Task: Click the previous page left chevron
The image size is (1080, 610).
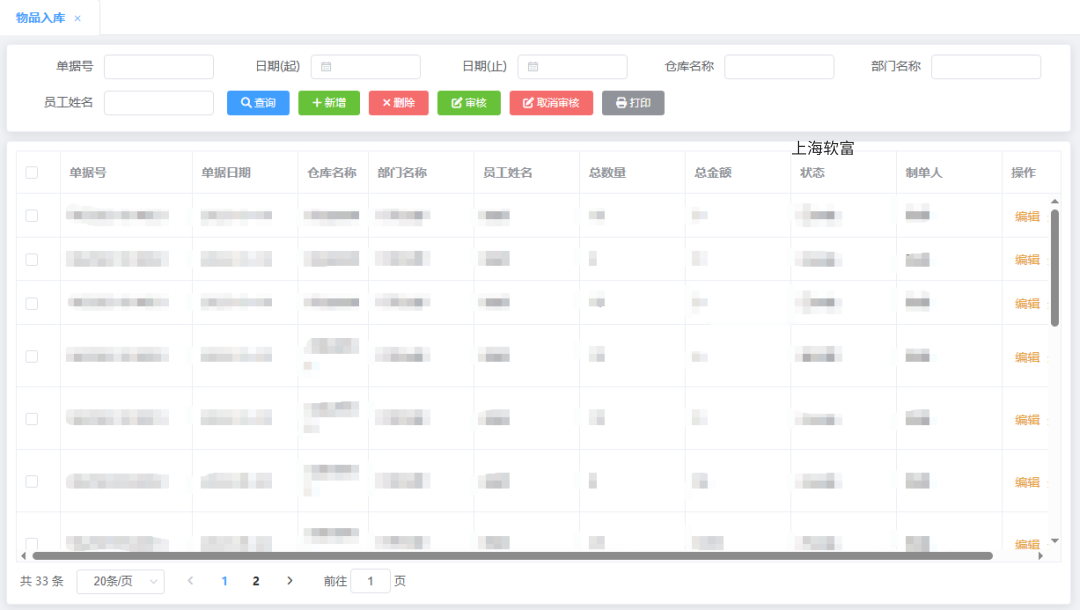Action: [191, 581]
